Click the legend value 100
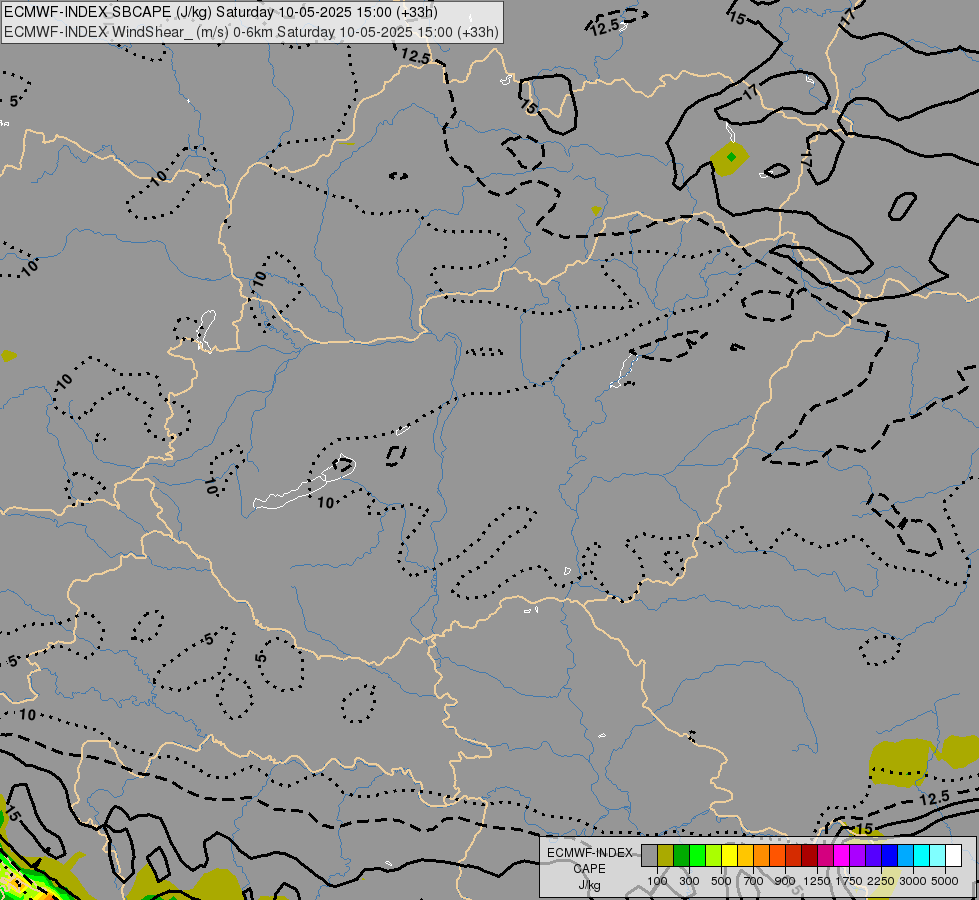 (x=657, y=881)
